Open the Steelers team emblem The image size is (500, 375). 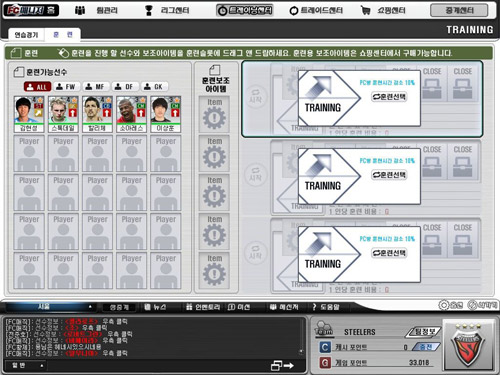(x=468, y=344)
